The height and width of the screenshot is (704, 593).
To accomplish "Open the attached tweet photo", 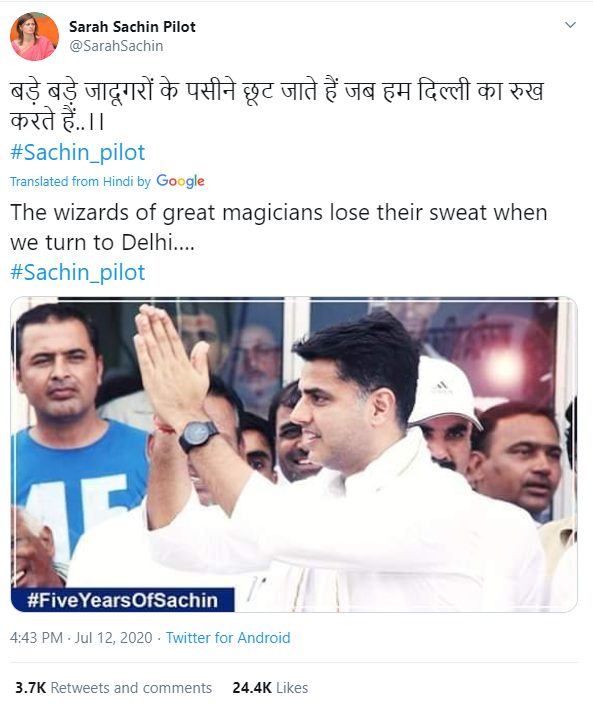I will (x=294, y=454).
